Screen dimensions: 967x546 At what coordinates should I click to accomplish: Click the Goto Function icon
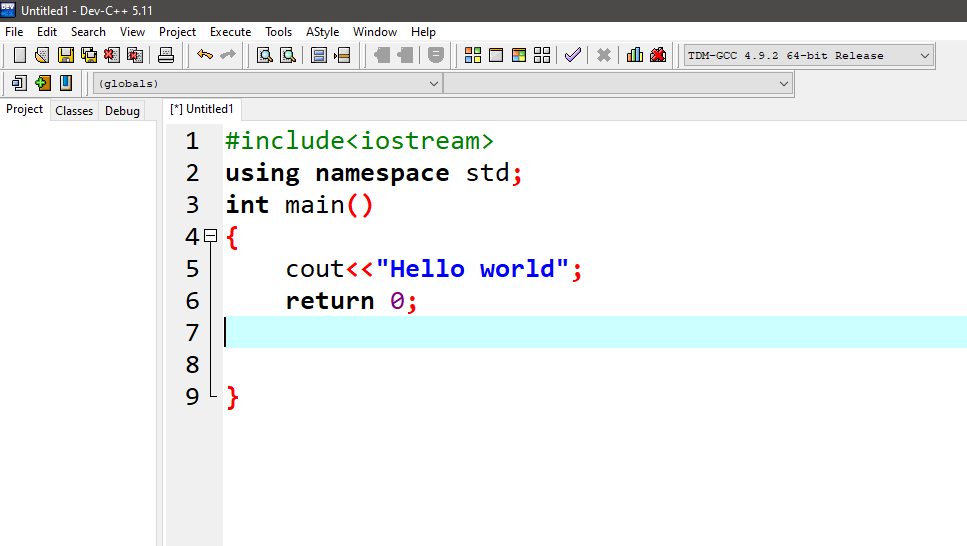pos(319,56)
